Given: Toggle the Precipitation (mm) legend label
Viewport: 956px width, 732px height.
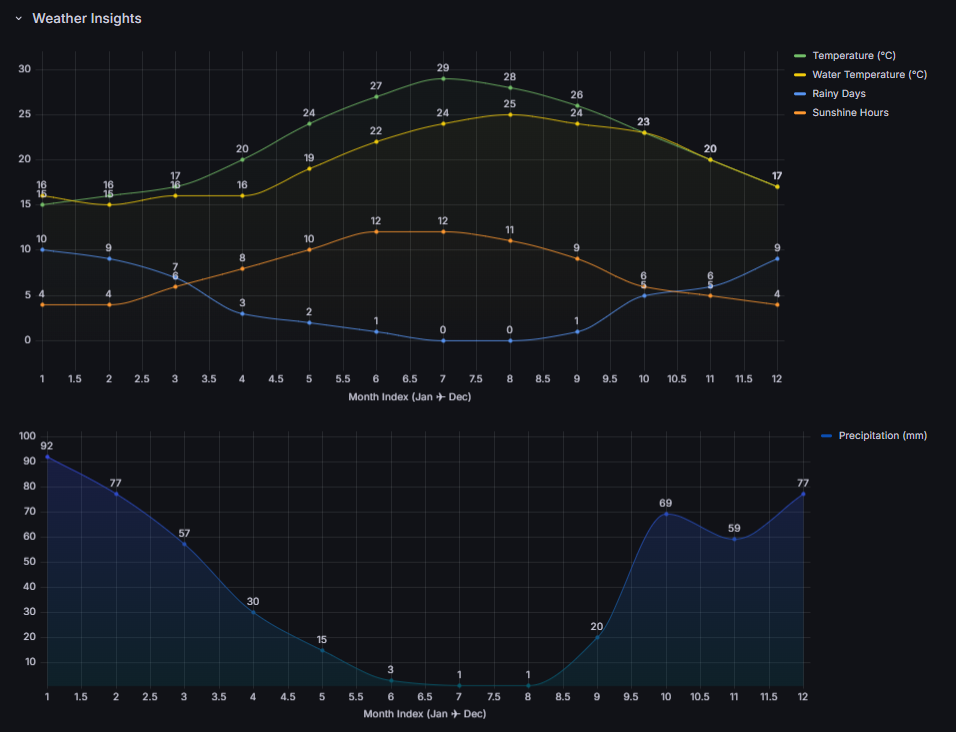Looking at the screenshot, I should (x=882, y=435).
